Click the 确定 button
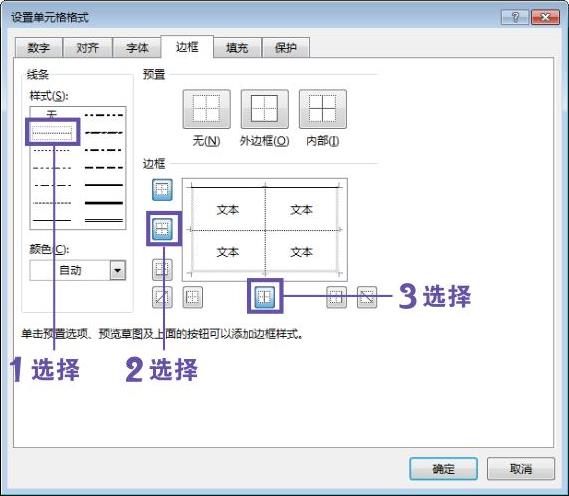This screenshot has width=569, height=496. tap(443, 469)
